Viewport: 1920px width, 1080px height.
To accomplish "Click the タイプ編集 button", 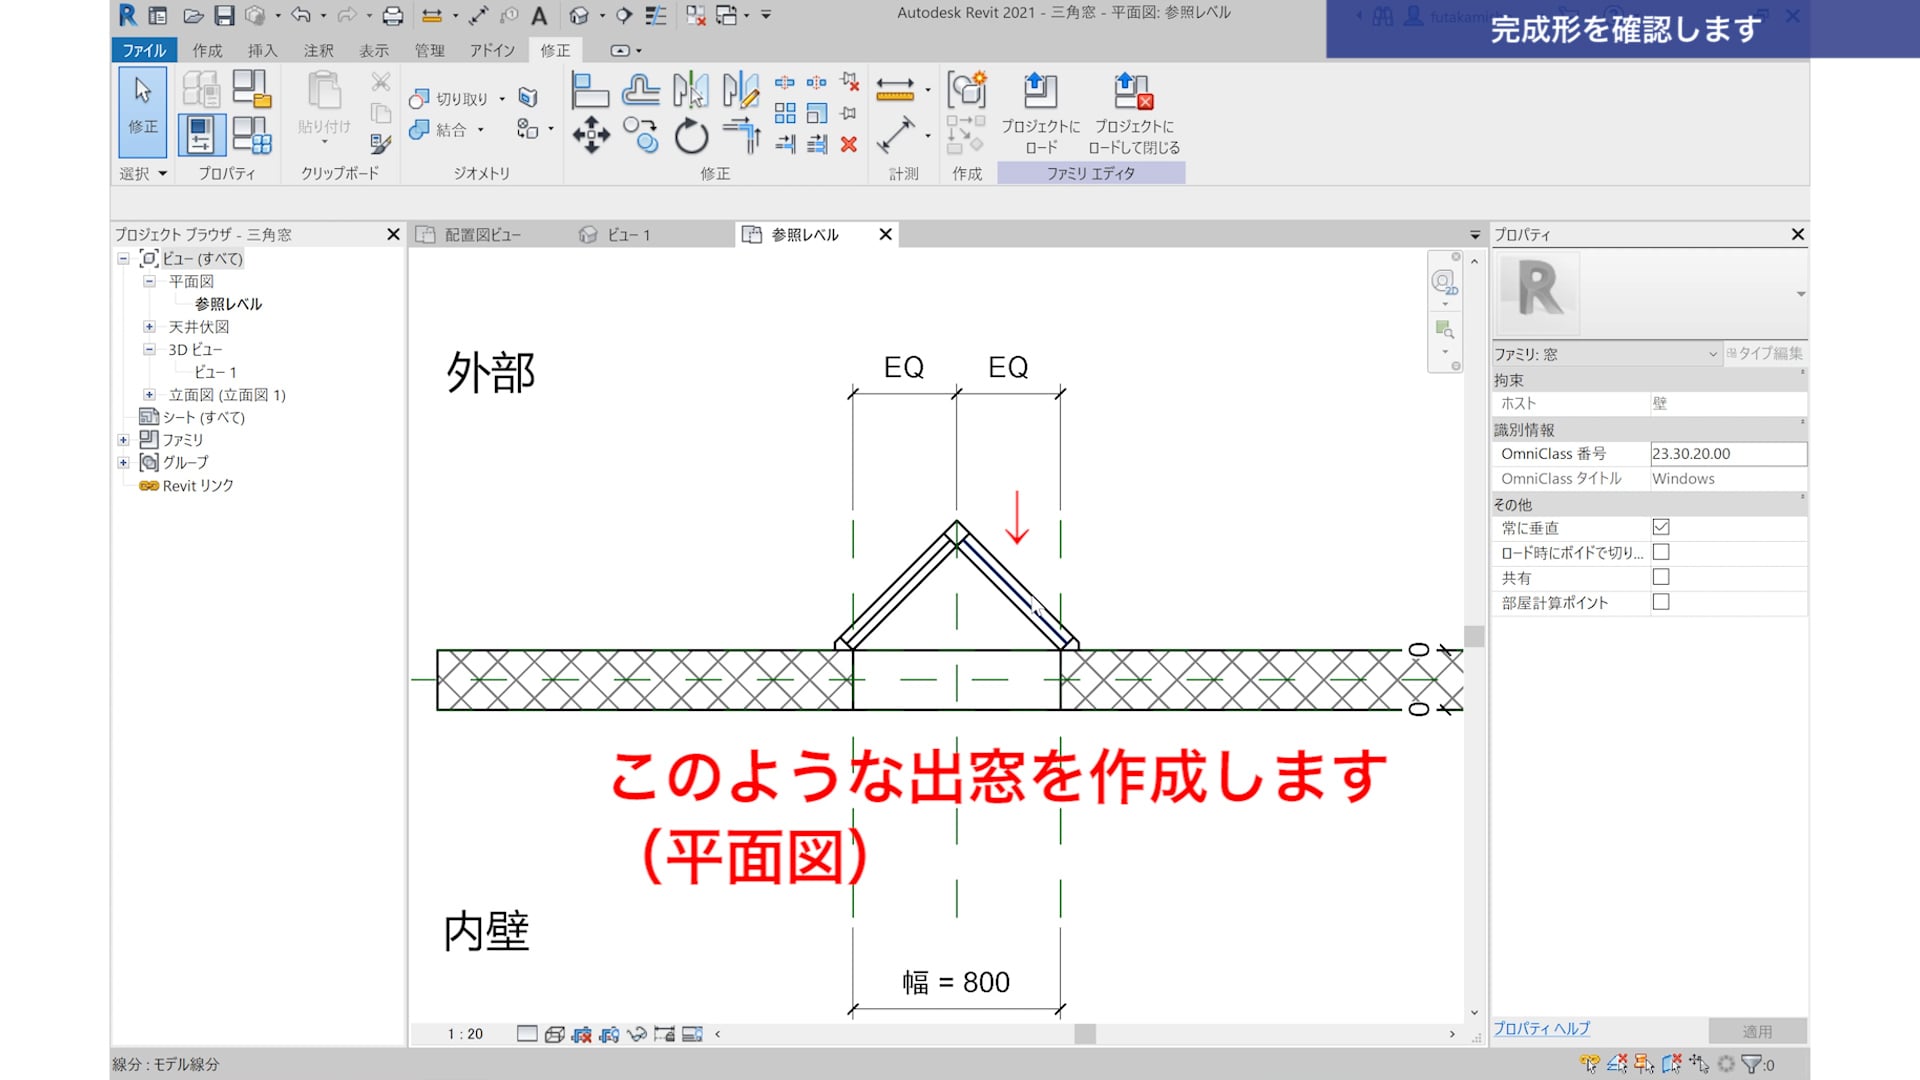I will click(x=1765, y=354).
